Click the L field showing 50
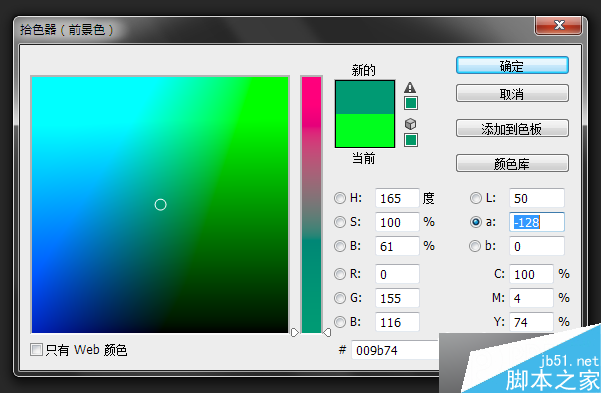The height and width of the screenshot is (393, 601). pyautogui.click(x=537, y=198)
